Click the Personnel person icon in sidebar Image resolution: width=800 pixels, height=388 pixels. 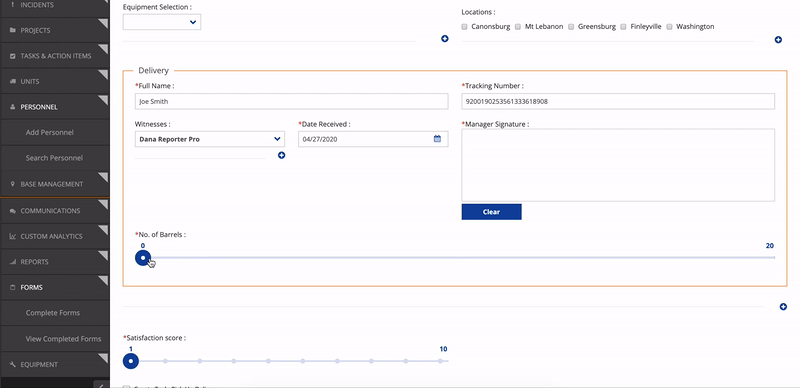(x=13, y=107)
